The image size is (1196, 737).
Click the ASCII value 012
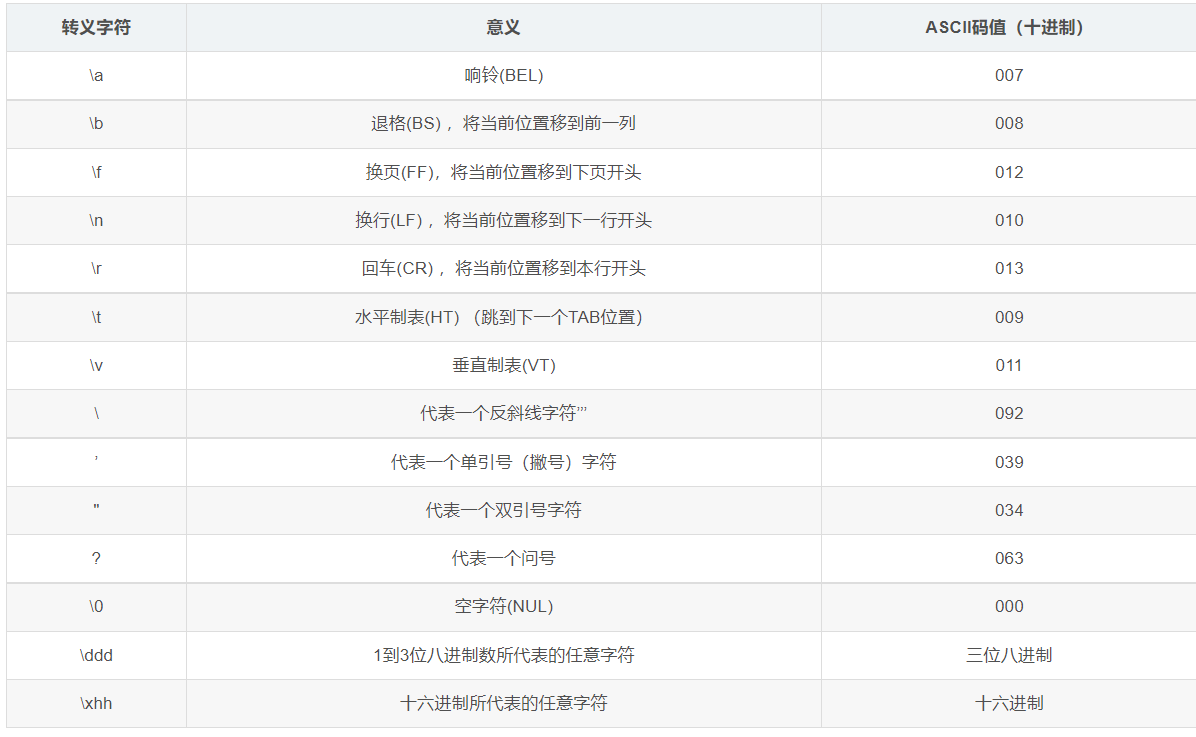(1008, 172)
